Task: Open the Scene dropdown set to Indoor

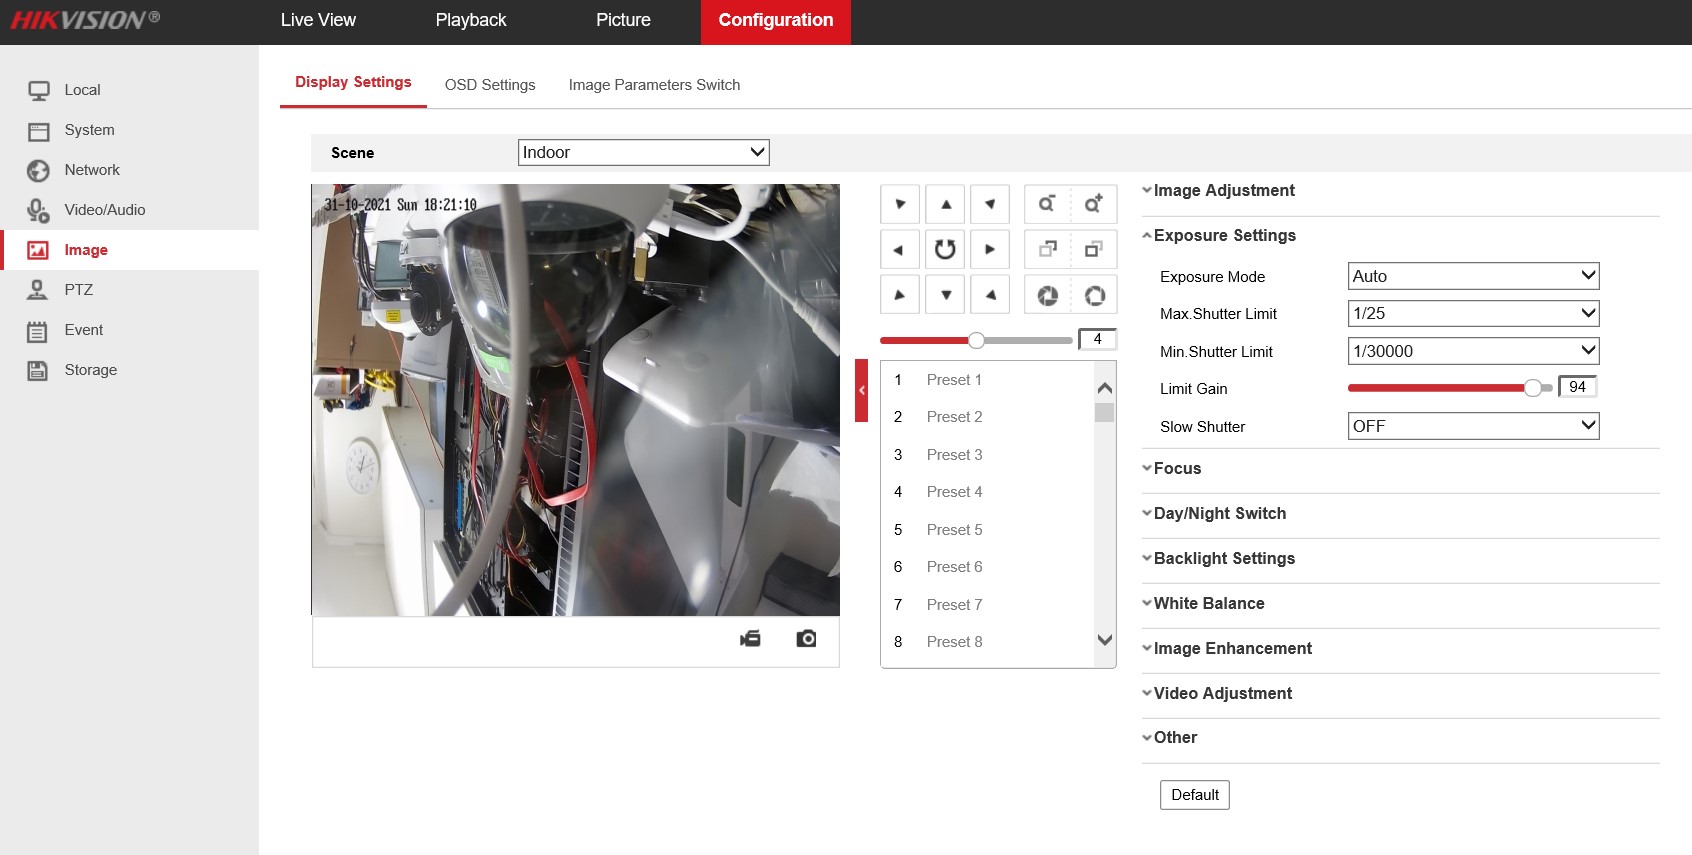Action: [644, 152]
